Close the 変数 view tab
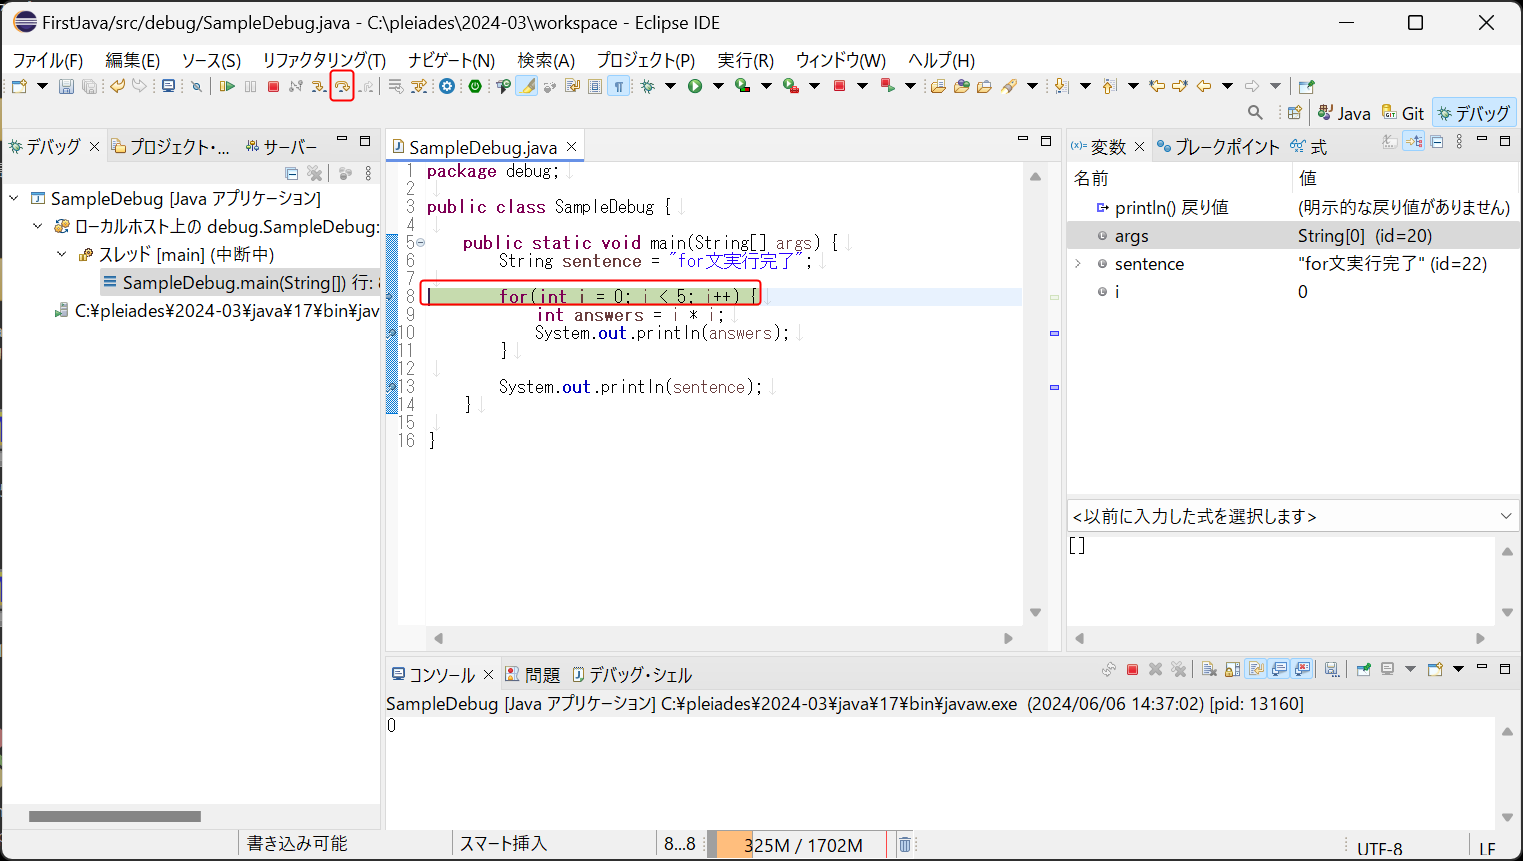 (x=1139, y=147)
